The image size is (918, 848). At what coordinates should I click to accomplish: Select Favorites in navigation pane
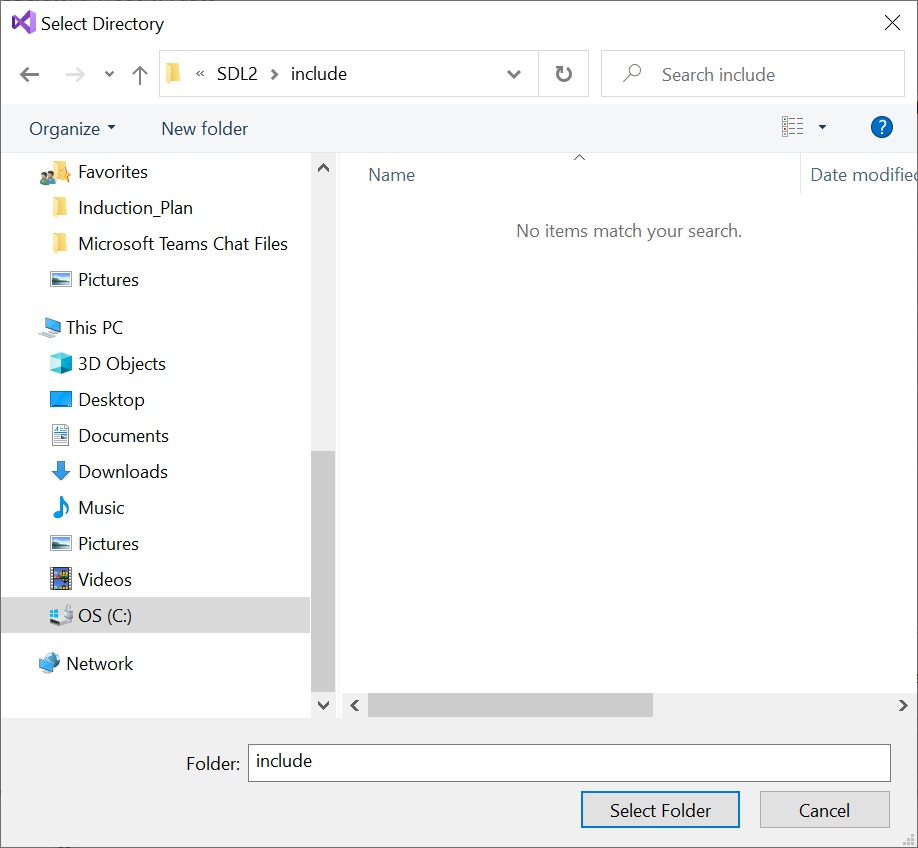tap(112, 172)
